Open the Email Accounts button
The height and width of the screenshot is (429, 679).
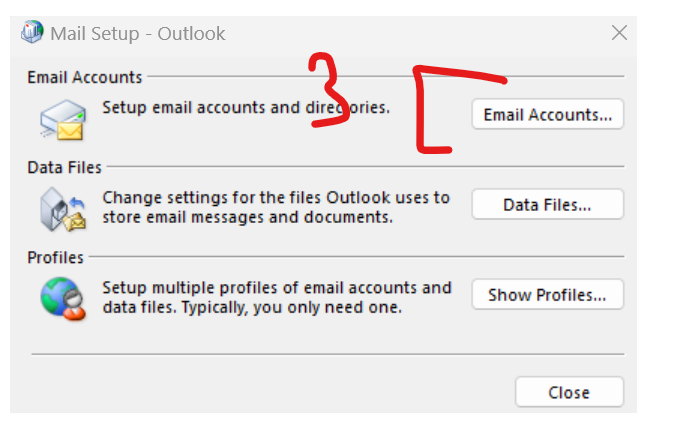click(547, 114)
